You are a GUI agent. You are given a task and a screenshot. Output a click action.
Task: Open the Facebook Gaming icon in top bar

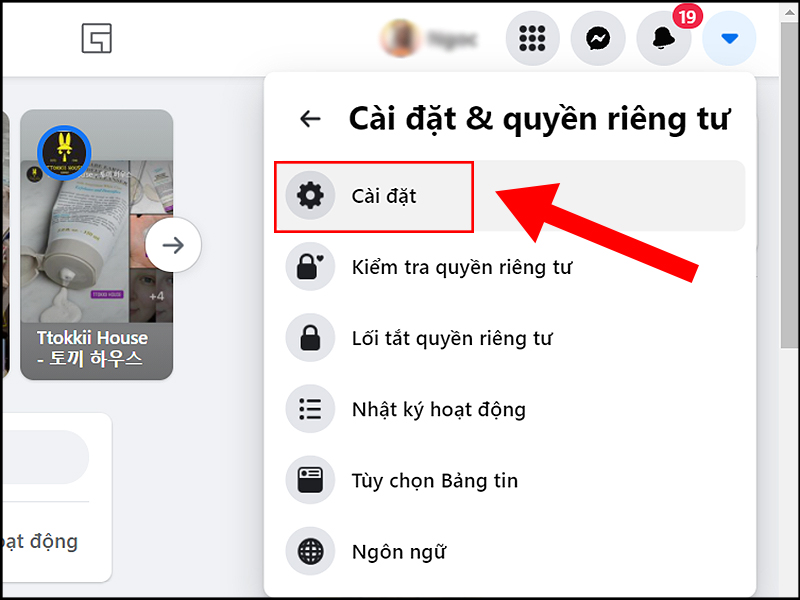click(96, 38)
